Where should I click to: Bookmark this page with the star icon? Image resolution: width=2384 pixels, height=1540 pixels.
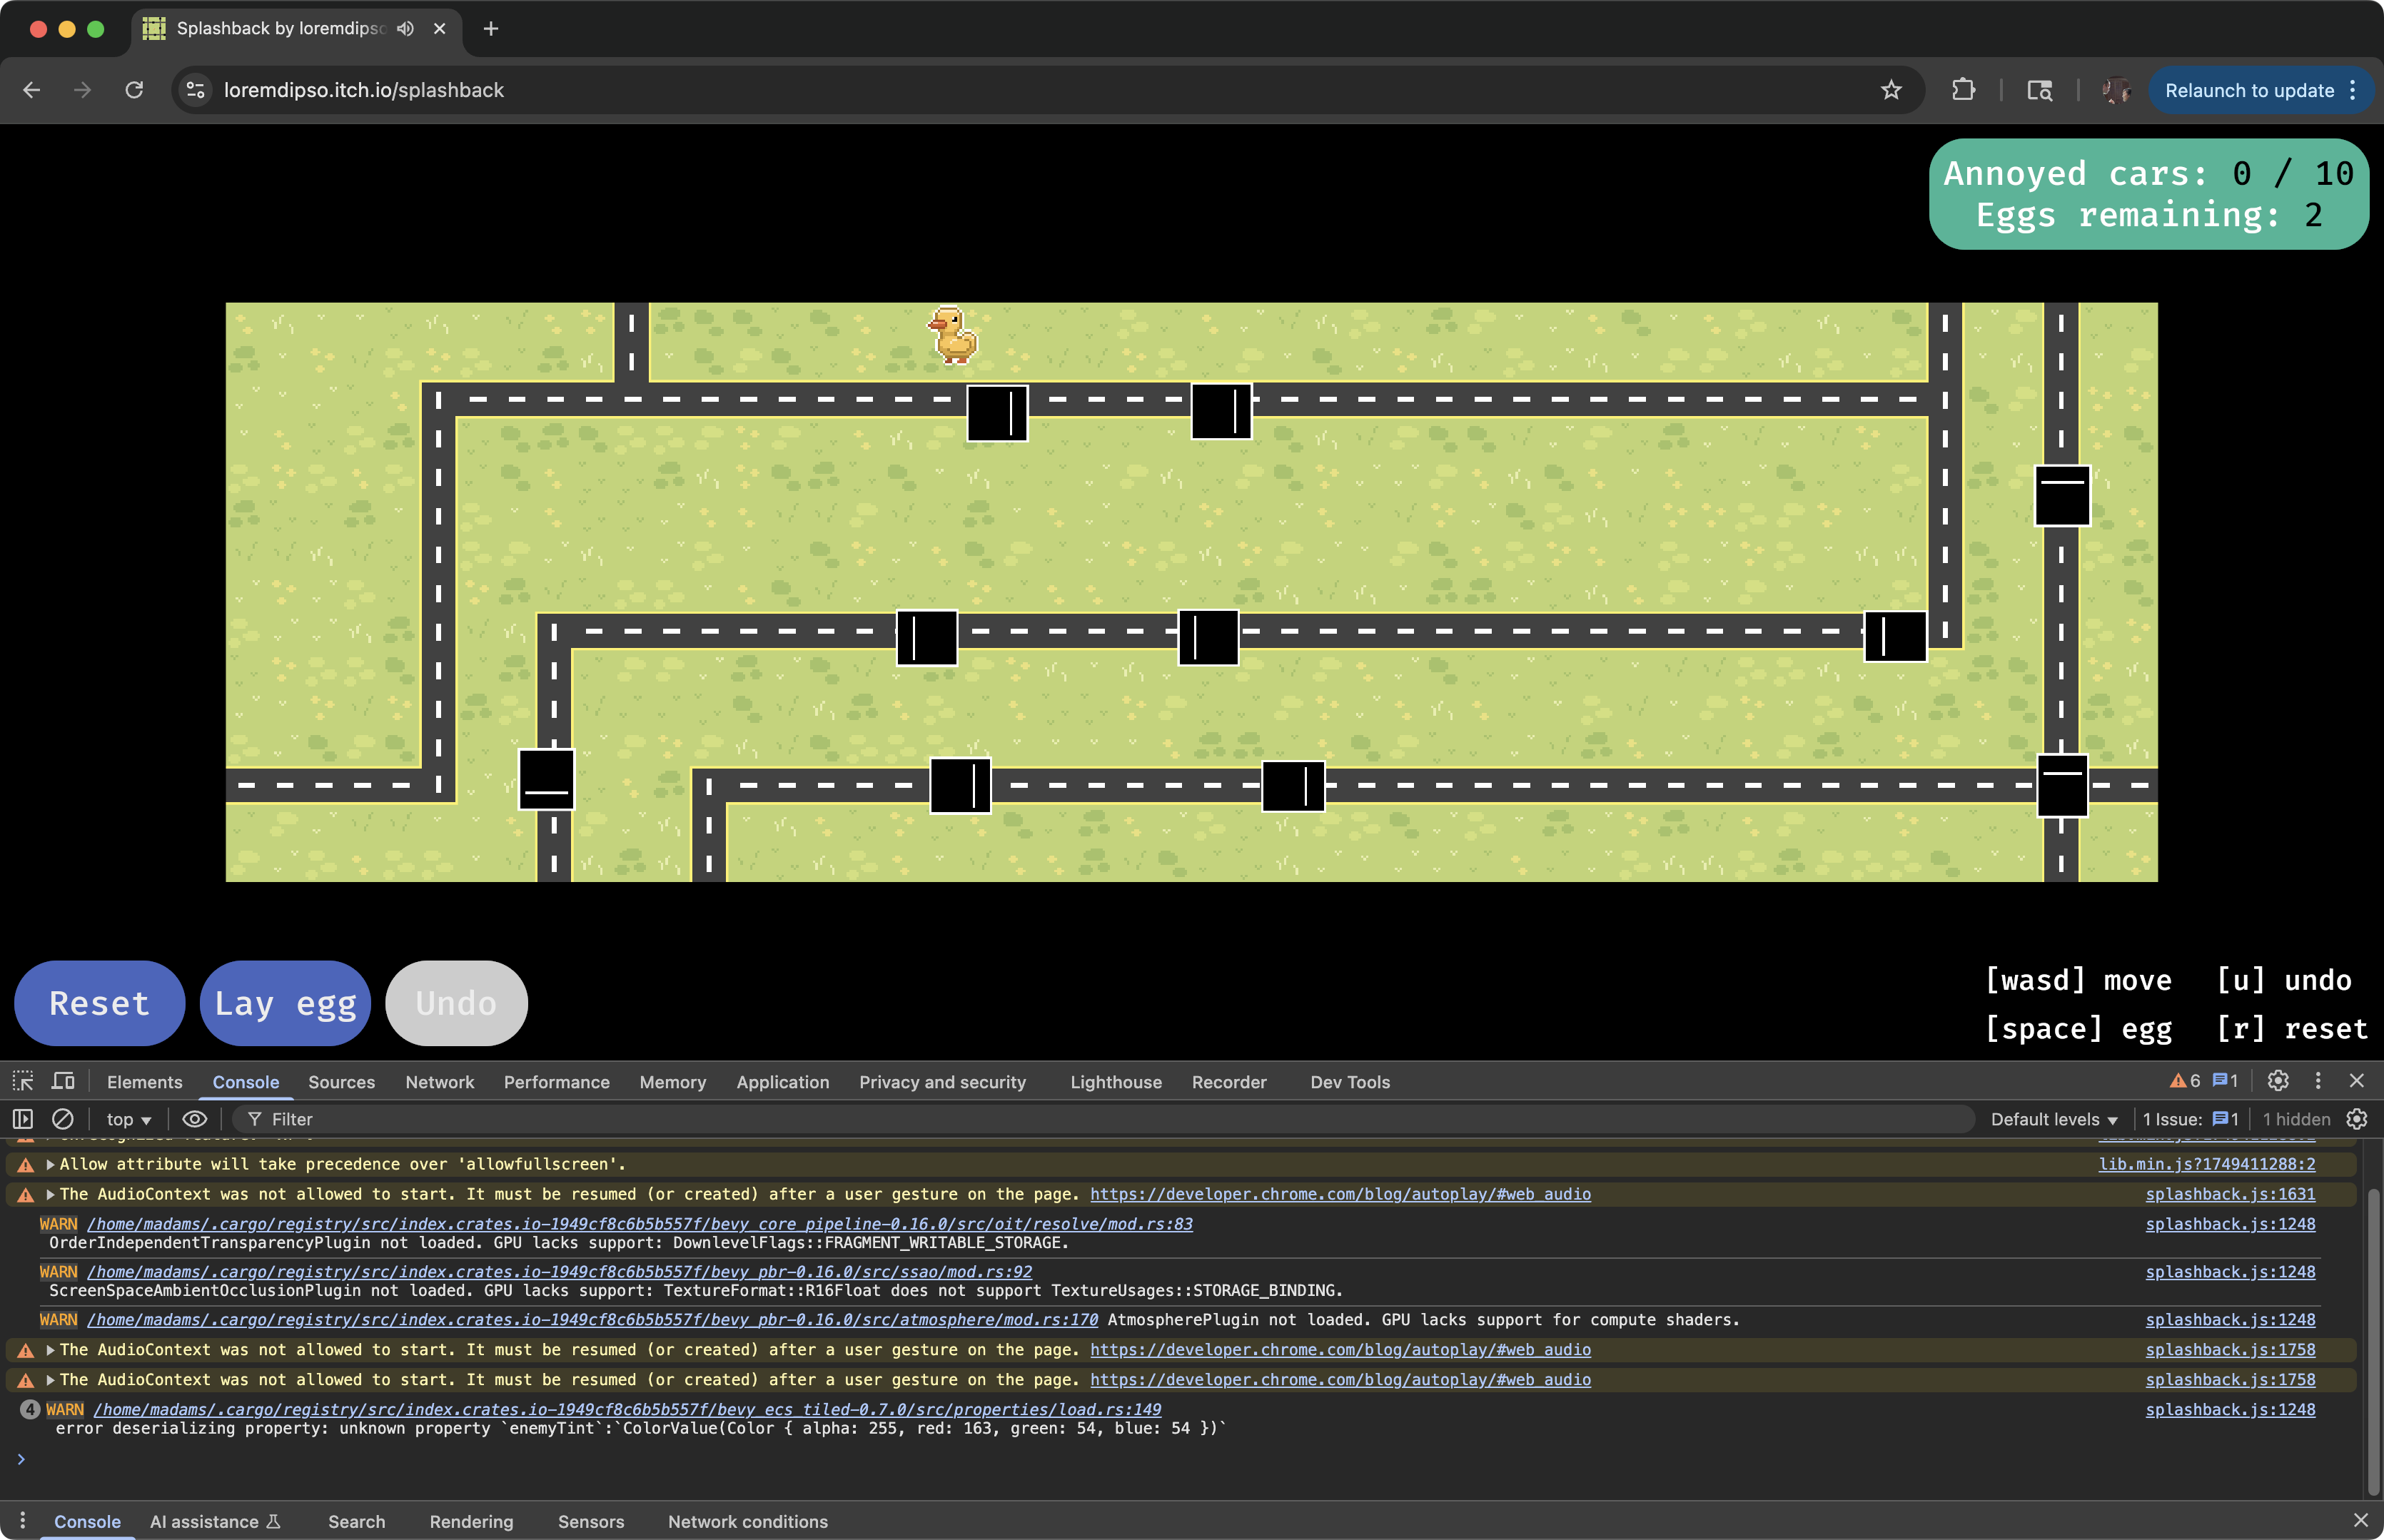[1890, 90]
